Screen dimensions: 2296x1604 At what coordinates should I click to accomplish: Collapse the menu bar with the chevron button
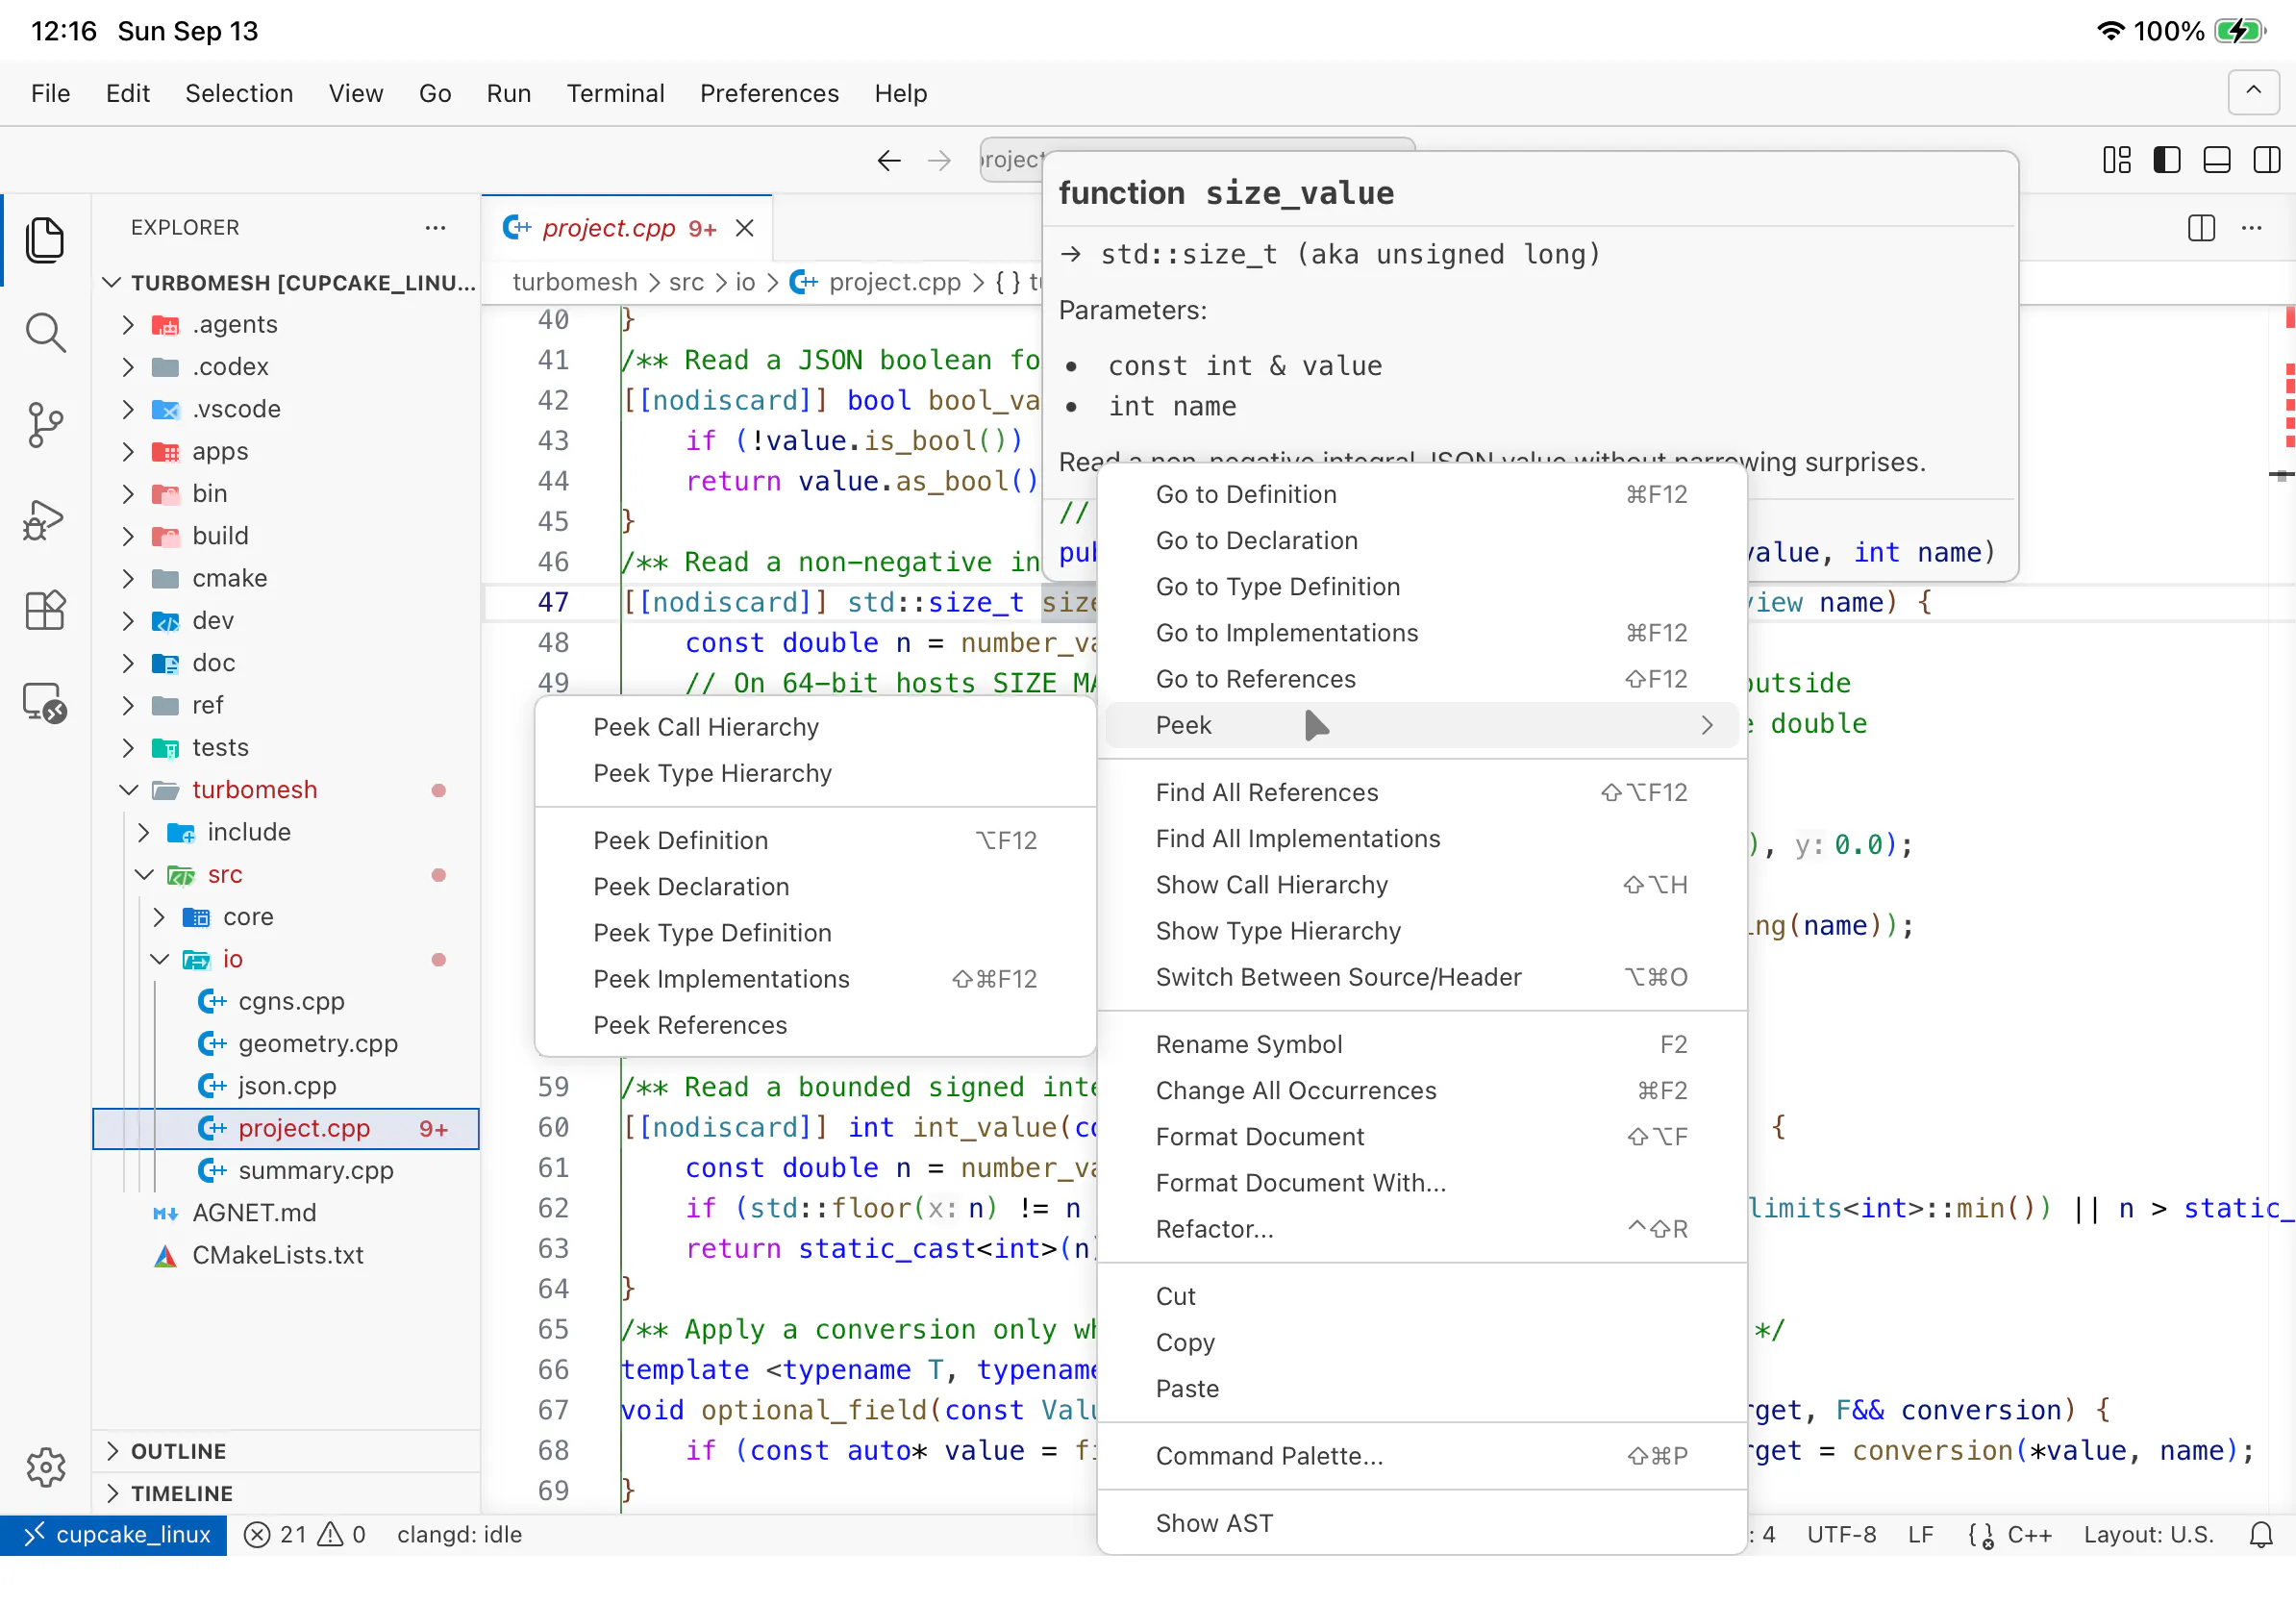click(2253, 93)
